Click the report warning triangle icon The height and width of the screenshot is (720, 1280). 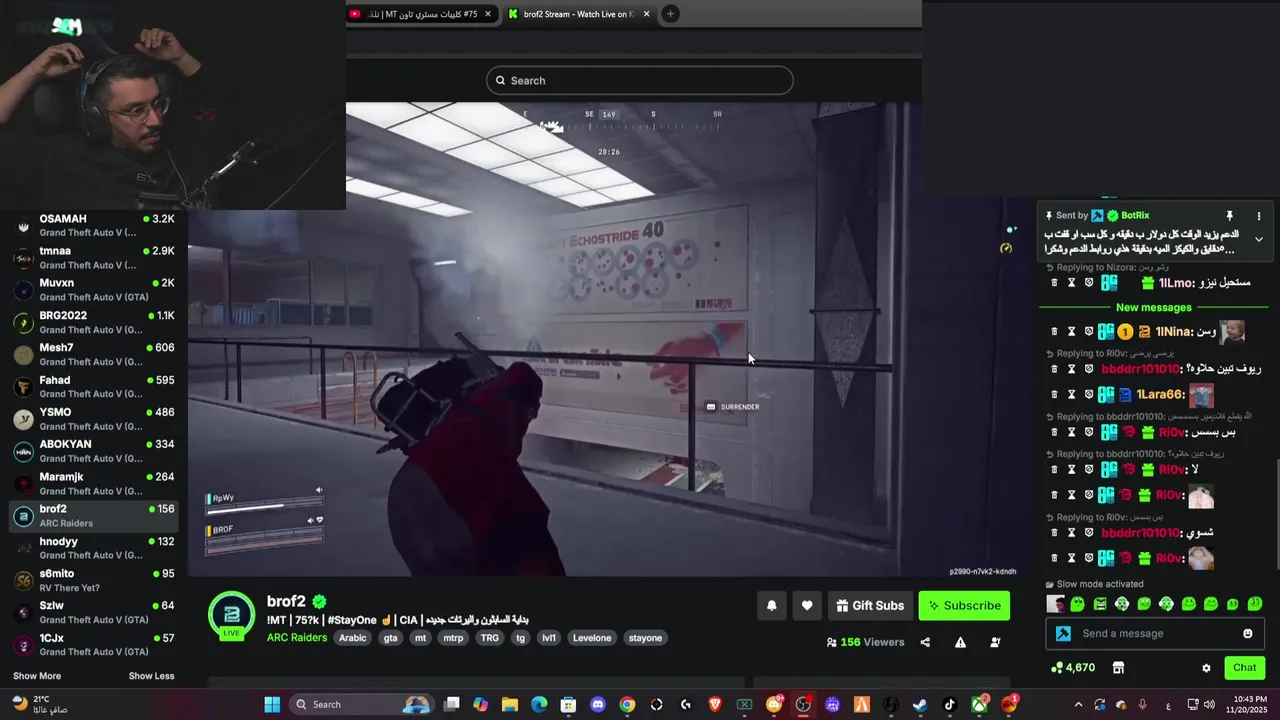[x=960, y=642]
